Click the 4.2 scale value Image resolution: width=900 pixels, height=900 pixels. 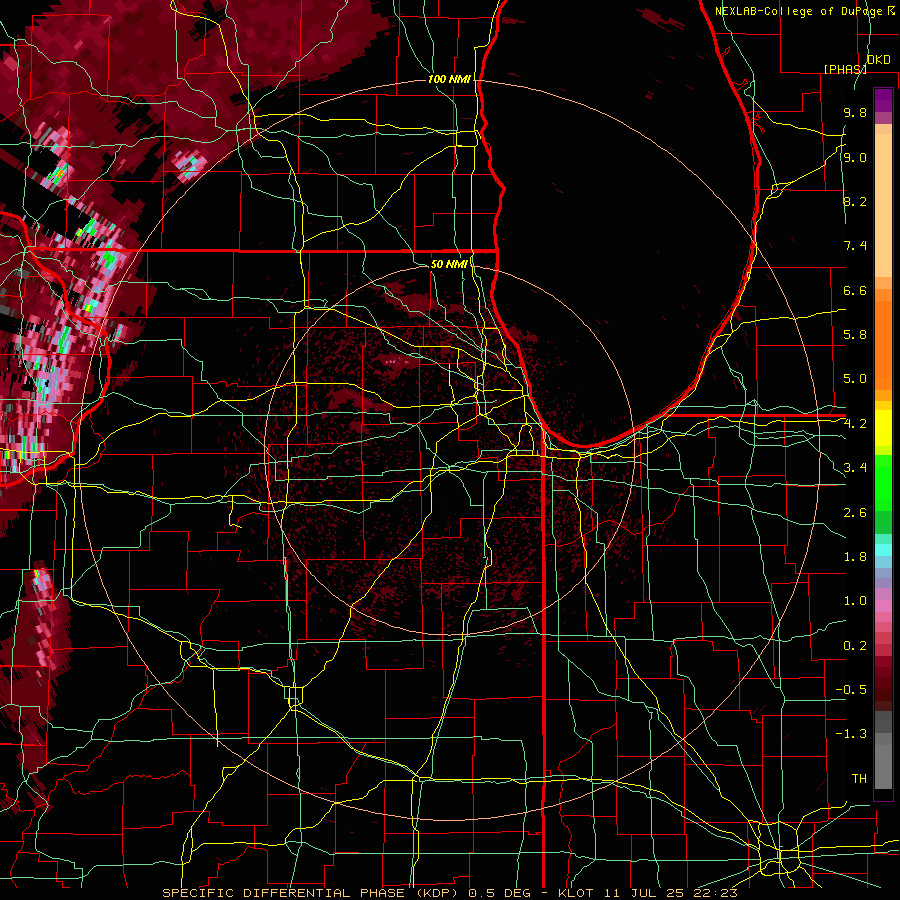(x=855, y=424)
